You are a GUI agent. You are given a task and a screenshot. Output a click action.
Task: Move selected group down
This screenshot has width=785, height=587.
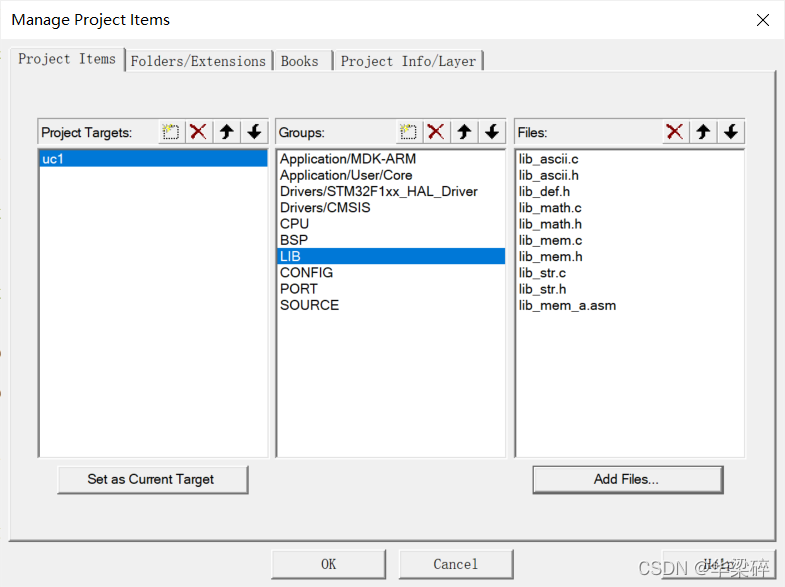pyautogui.click(x=492, y=132)
